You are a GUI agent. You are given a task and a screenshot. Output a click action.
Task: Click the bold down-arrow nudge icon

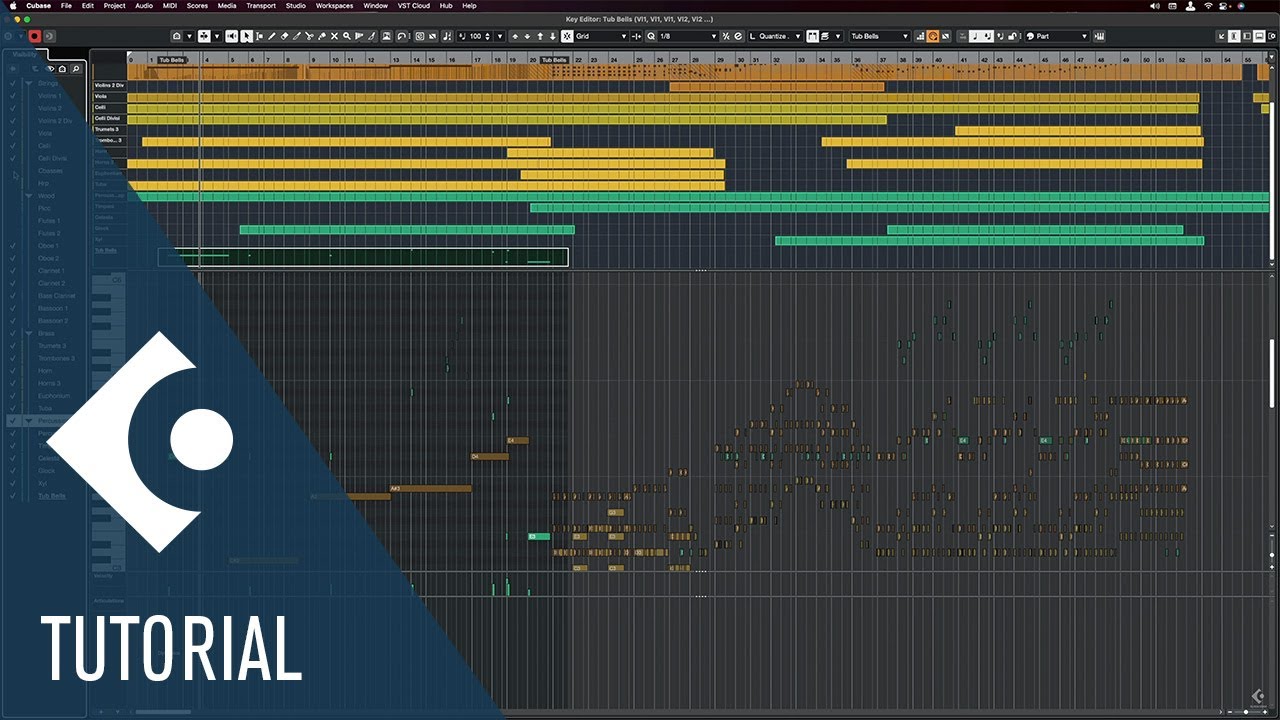553,36
